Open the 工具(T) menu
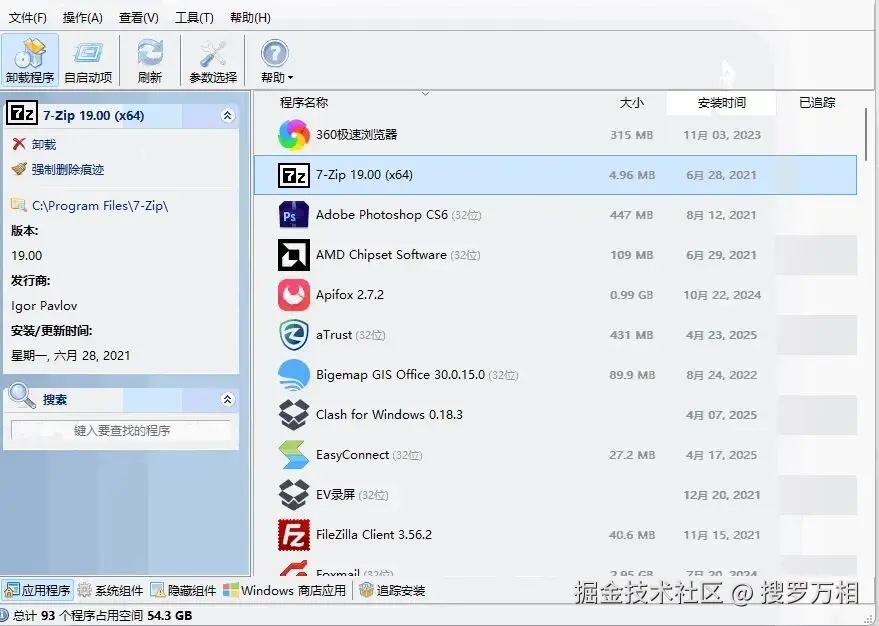Image resolution: width=879 pixels, height=626 pixels. click(194, 18)
